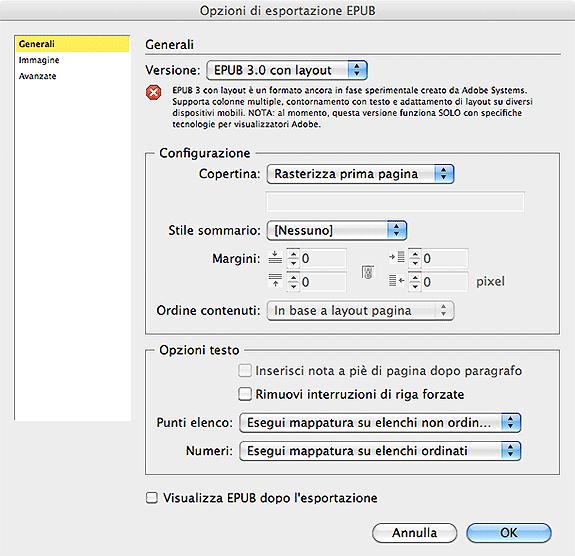
Task: Open the Punti elenco mapping dropdown
Action: [x=380, y=423]
